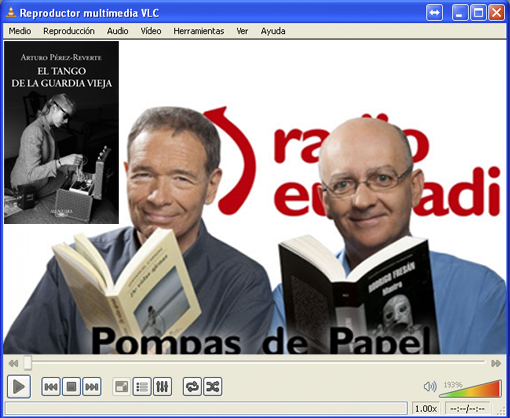Stop playback with the stop button
This screenshot has height=418, width=510.
[x=71, y=387]
